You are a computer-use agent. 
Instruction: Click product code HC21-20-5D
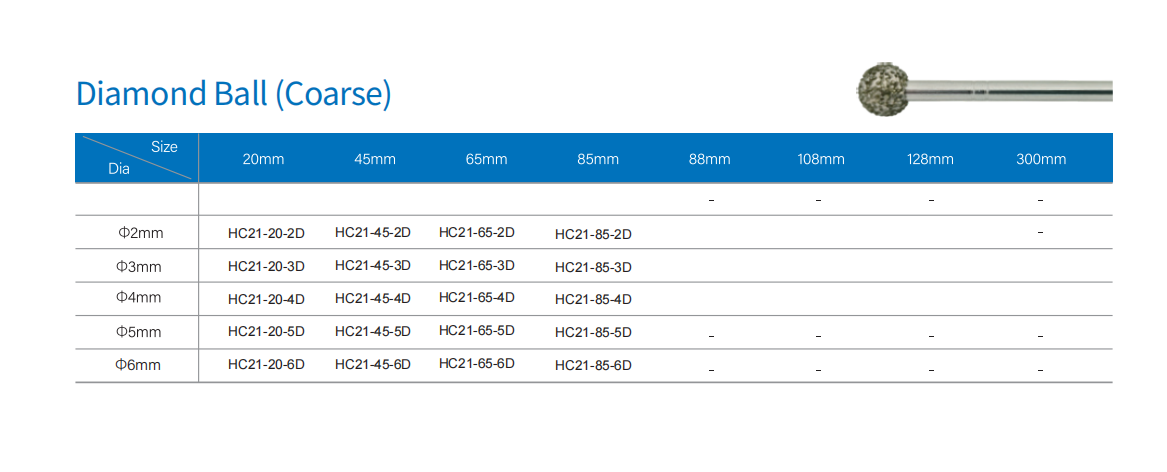[266, 332]
